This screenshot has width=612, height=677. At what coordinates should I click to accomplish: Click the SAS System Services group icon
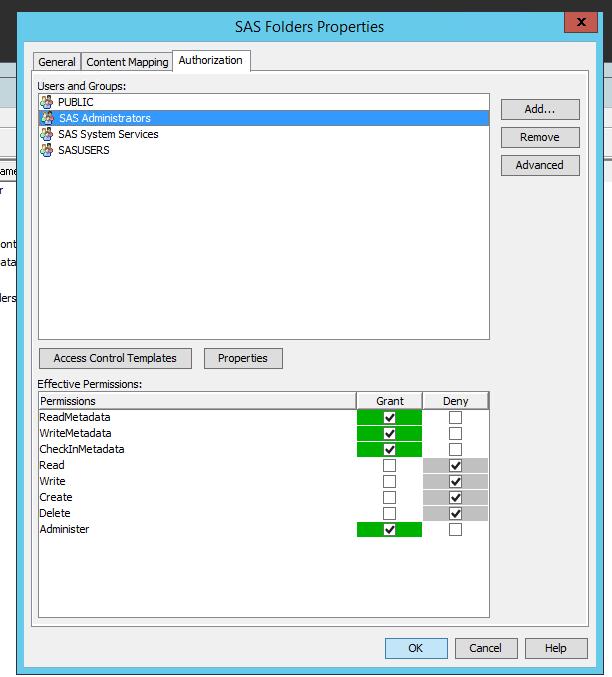47,134
